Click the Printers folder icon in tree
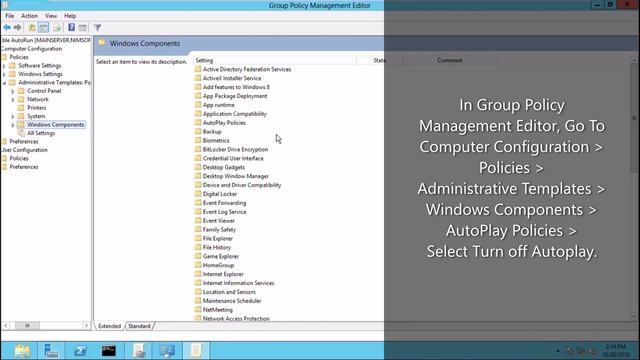The width and height of the screenshot is (640, 360). (x=21, y=108)
